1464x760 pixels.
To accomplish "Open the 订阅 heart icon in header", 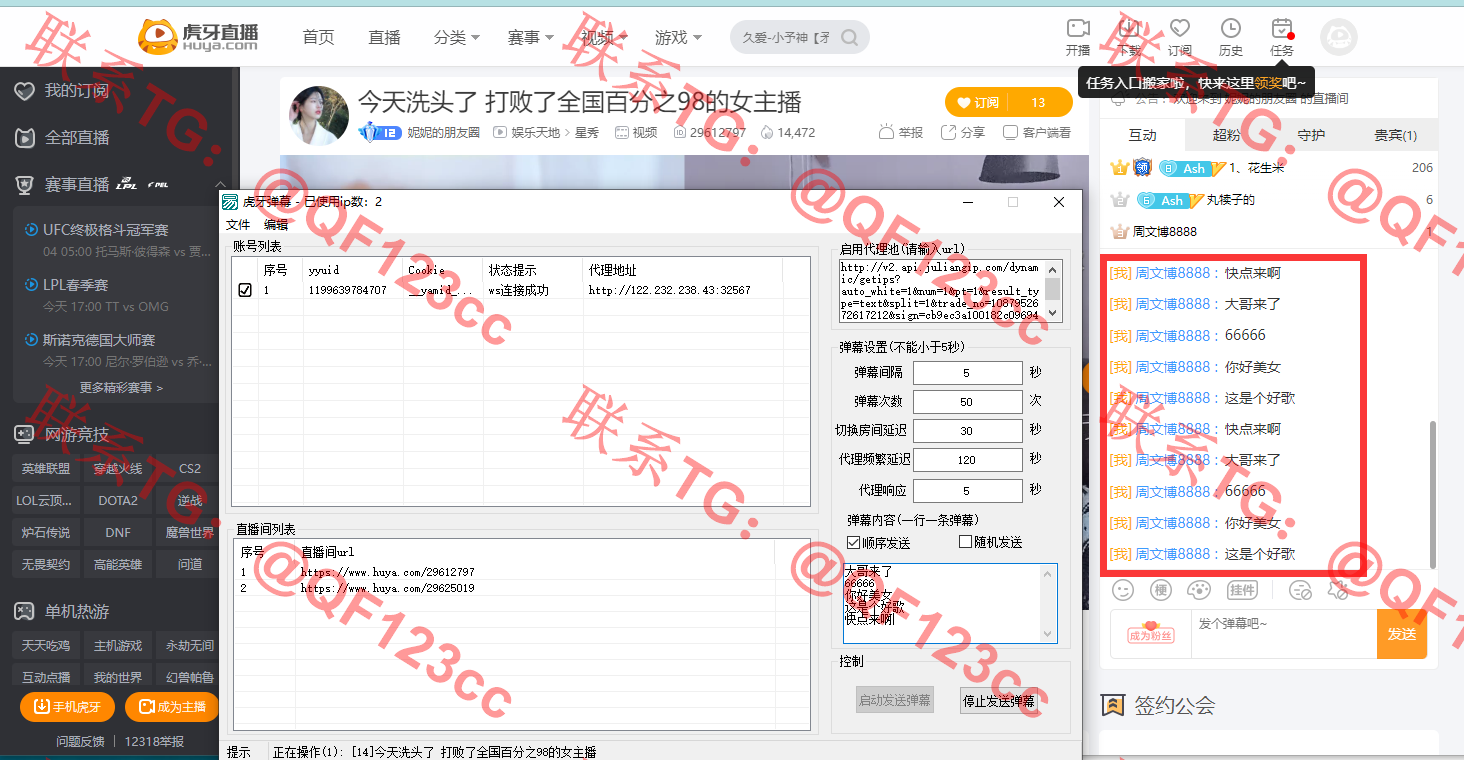I will click(1180, 28).
